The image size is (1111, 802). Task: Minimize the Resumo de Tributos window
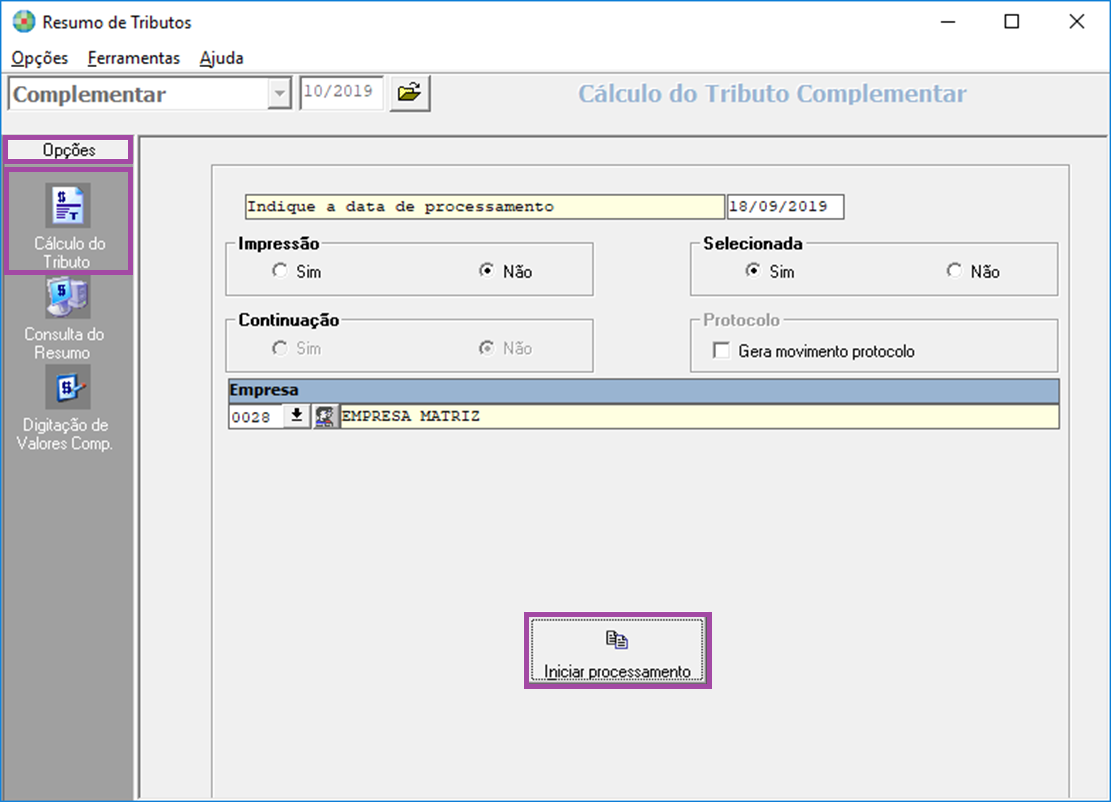point(947,22)
